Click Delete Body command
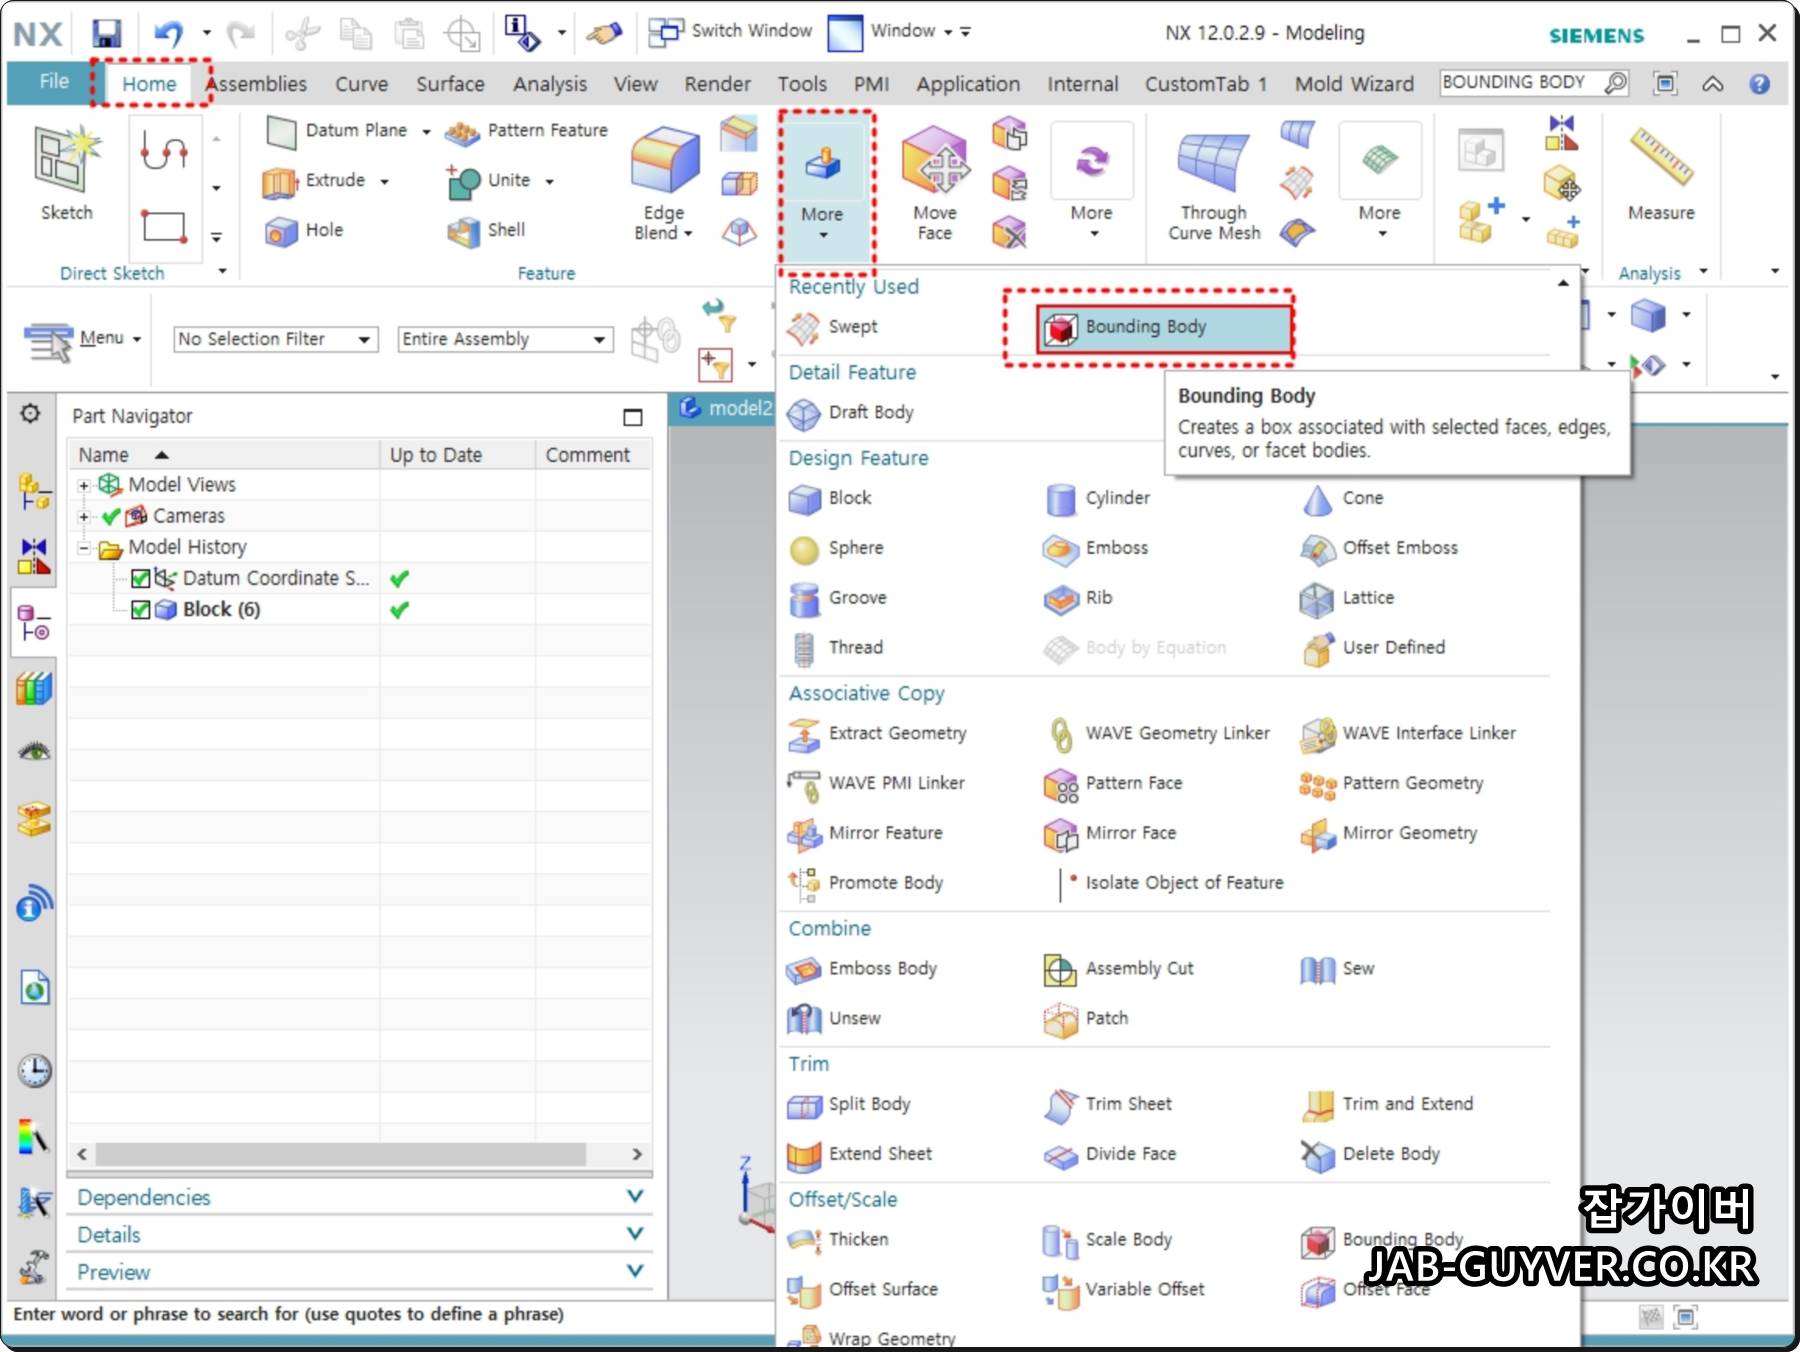Screen dimensions: 1800x1352 tap(1371, 1154)
